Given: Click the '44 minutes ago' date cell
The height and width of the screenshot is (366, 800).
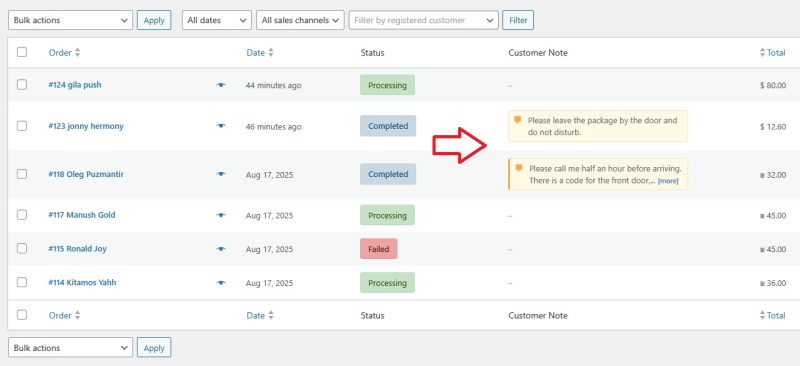Looking at the screenshot, I should (273, 85).
